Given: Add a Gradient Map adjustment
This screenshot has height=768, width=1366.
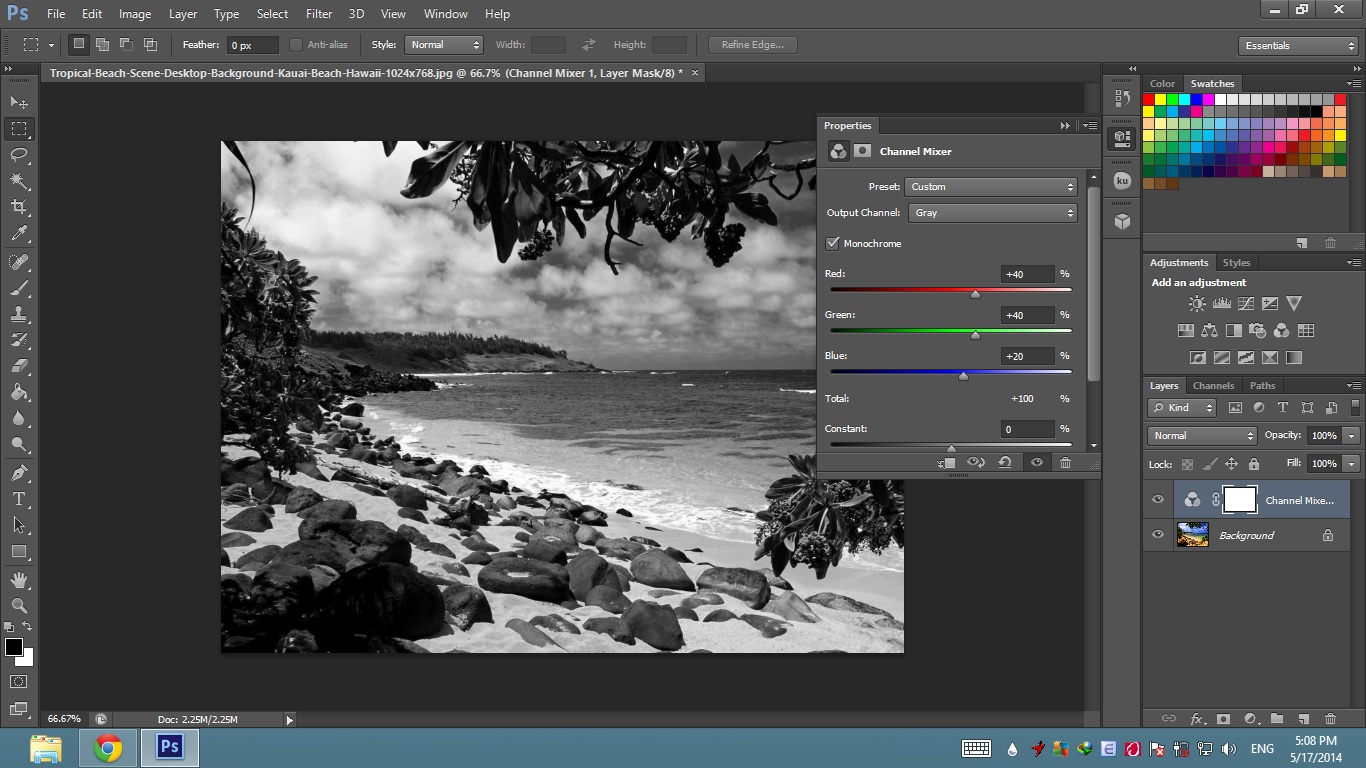Looking at the screenshot, I should (1294, 357).
